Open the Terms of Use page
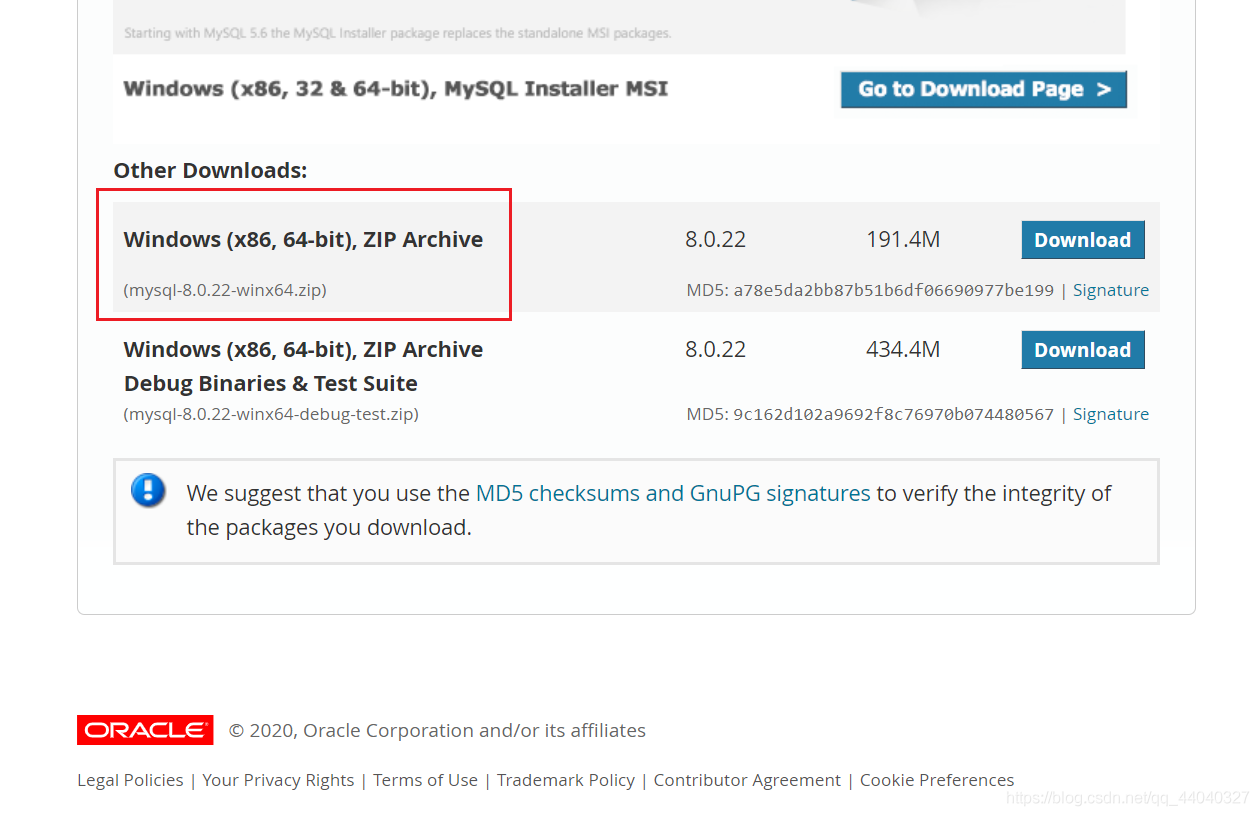 point(425,779)
